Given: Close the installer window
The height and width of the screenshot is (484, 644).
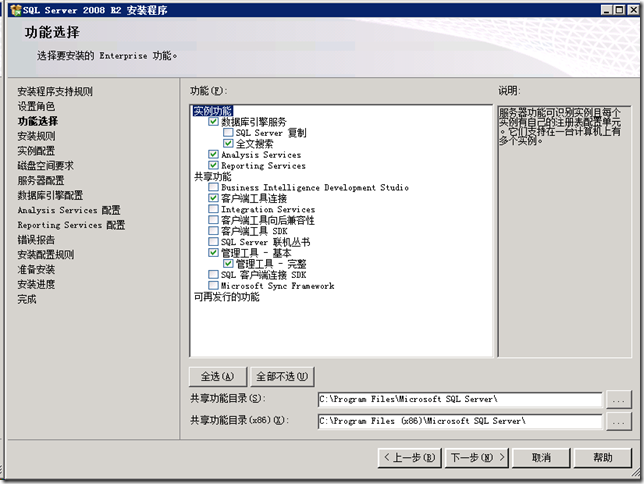Looking at the screenshot, I should pyautogui.click(x=633, y=10).
